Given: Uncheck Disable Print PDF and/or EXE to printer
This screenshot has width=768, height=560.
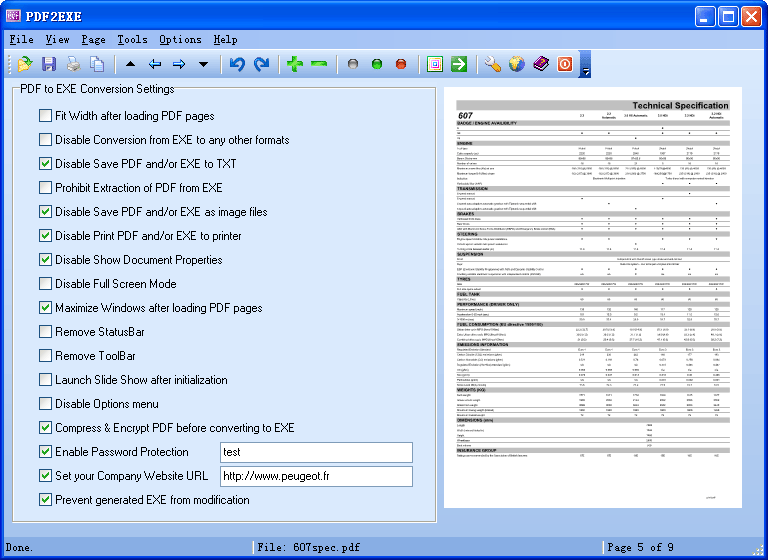Looking at the screenshot, I should point(45,236).
